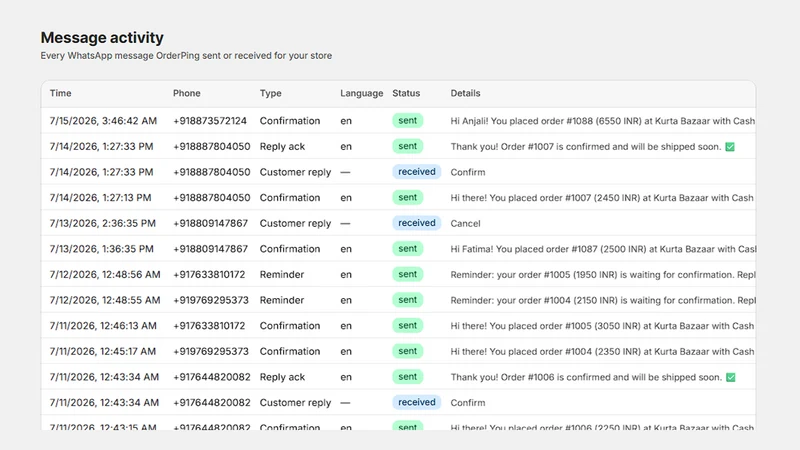Viewport: 800px width, 450px height.
Task: Click the Time column header
Action: pyautogui.click(x=60, y=93)
